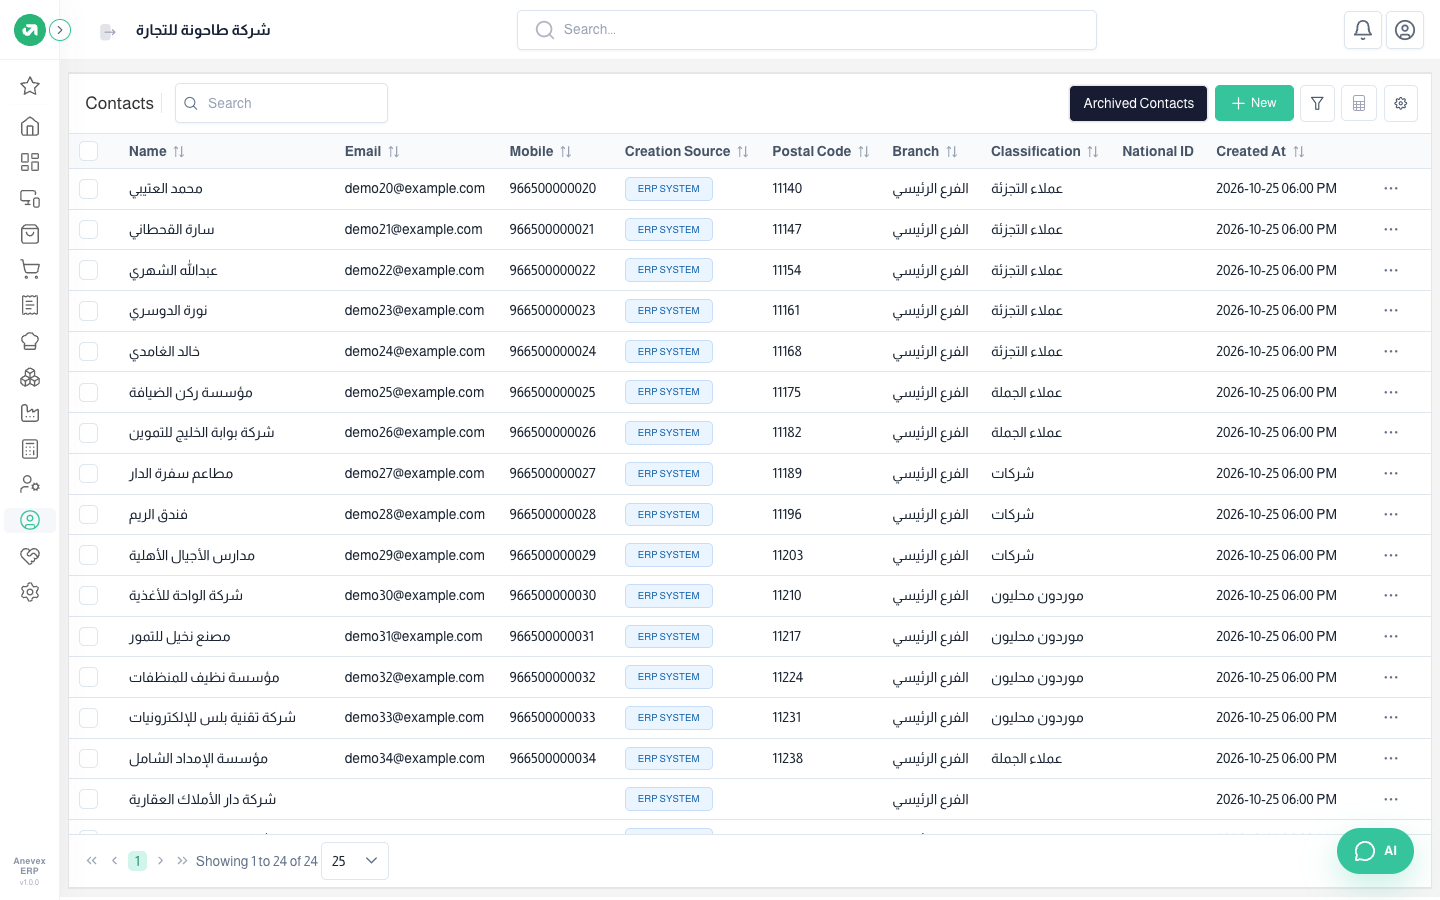Screen dimensions: 1440x900
Task: Sort the table by Name column
Action: click(157, 151)
